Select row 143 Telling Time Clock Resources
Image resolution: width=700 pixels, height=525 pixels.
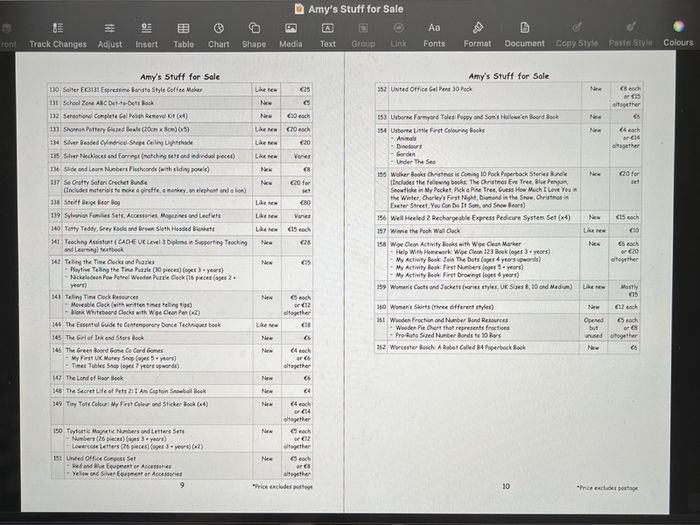pos(180,304)
